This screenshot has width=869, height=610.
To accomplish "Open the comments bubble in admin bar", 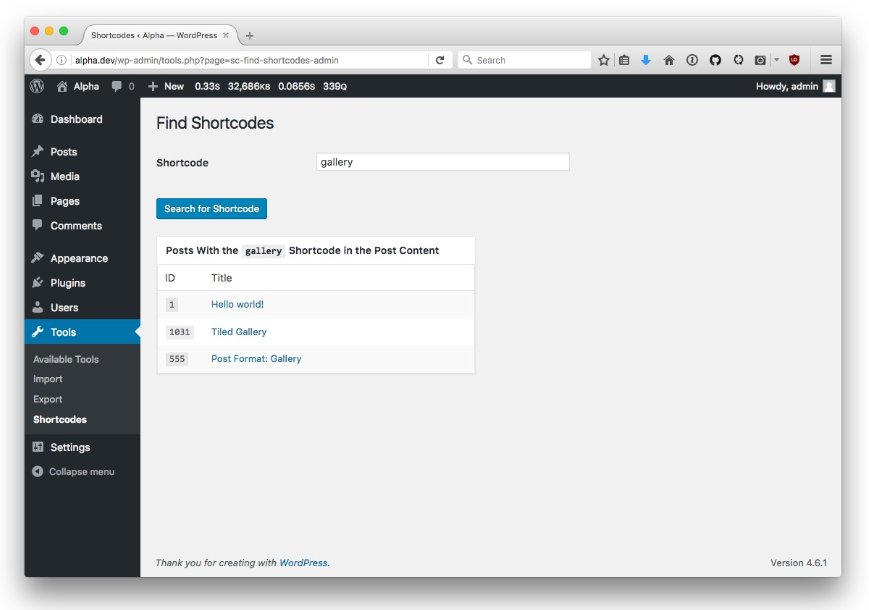I will [122, 86].
